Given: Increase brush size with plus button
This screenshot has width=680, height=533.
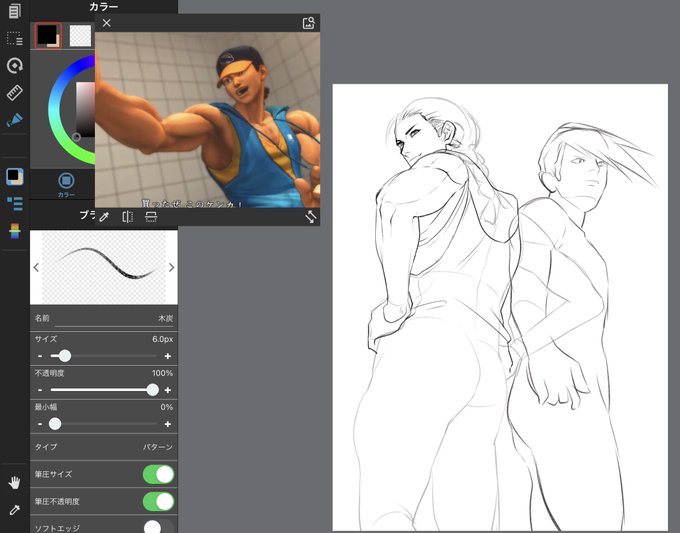Looking at the screenshot, I should 167,356.
